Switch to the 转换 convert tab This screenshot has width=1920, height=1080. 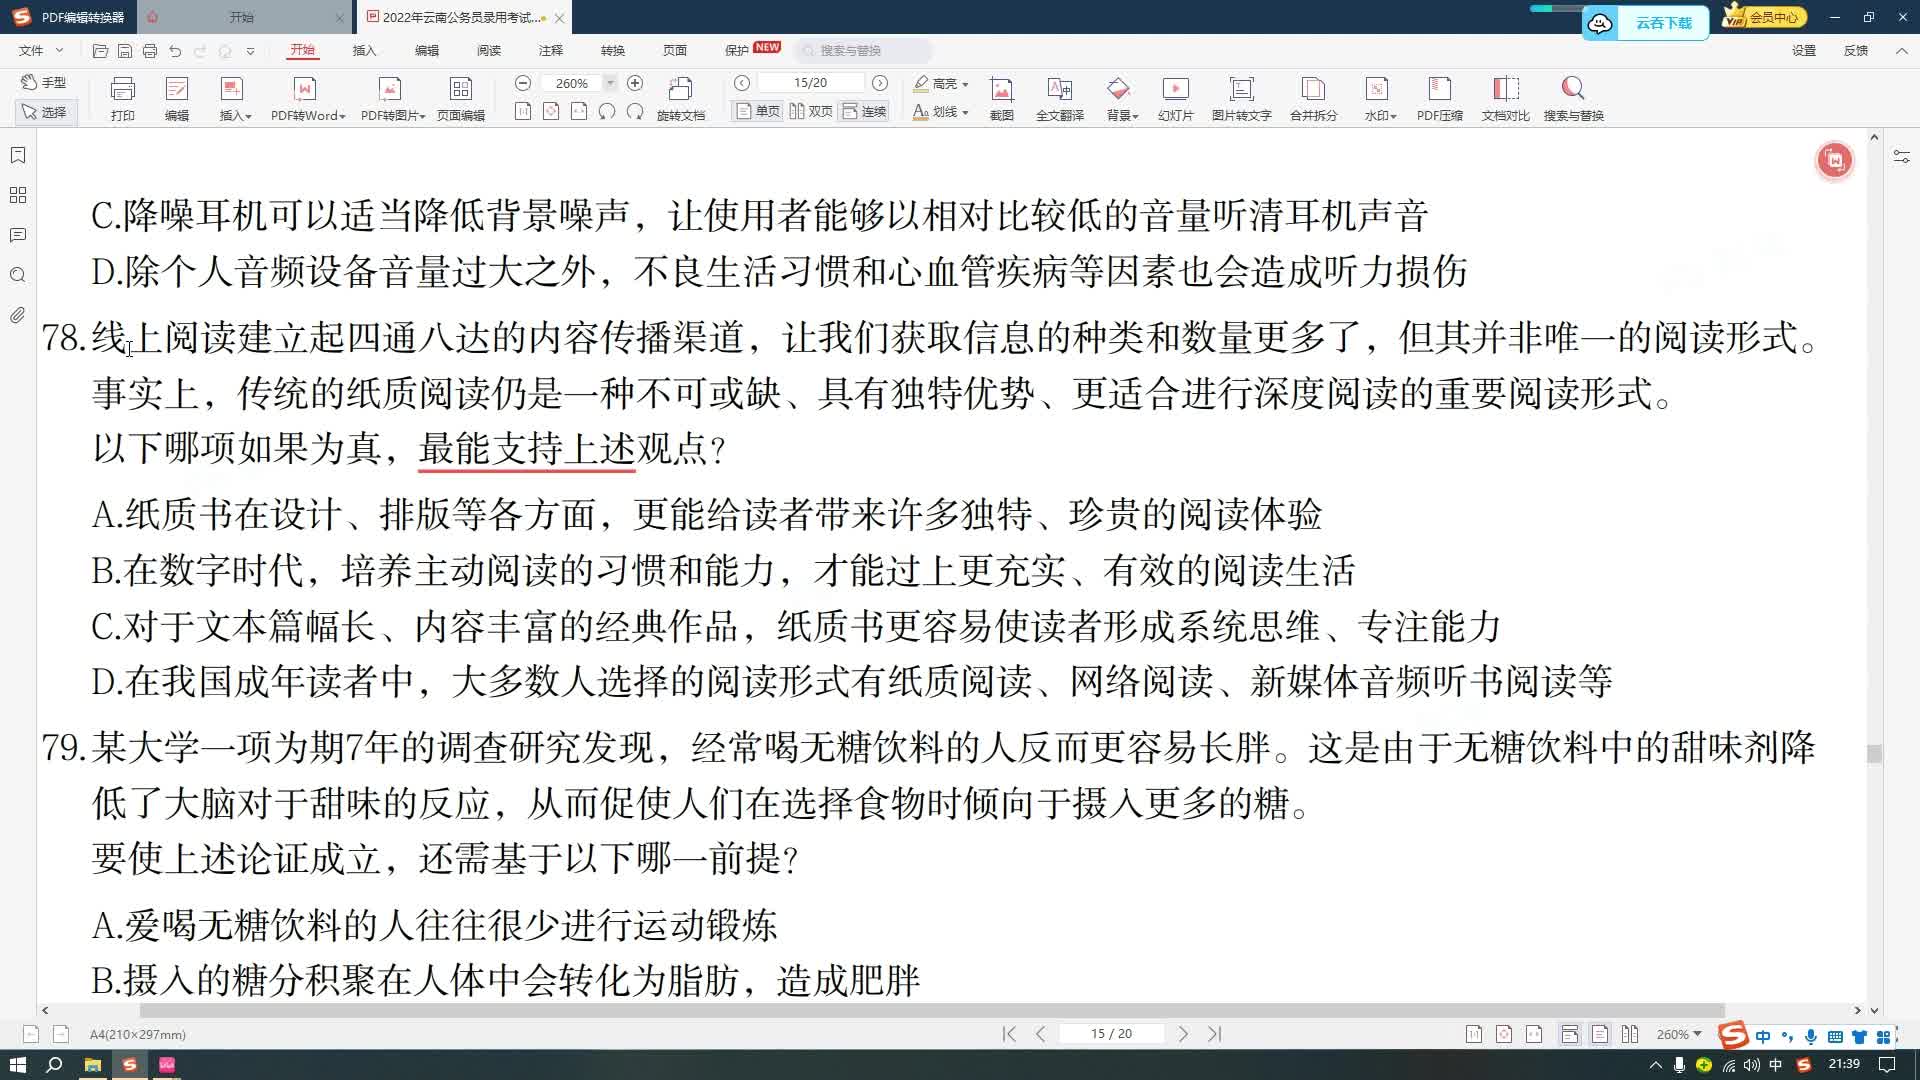pyautogui.click(x=612, y=50)
